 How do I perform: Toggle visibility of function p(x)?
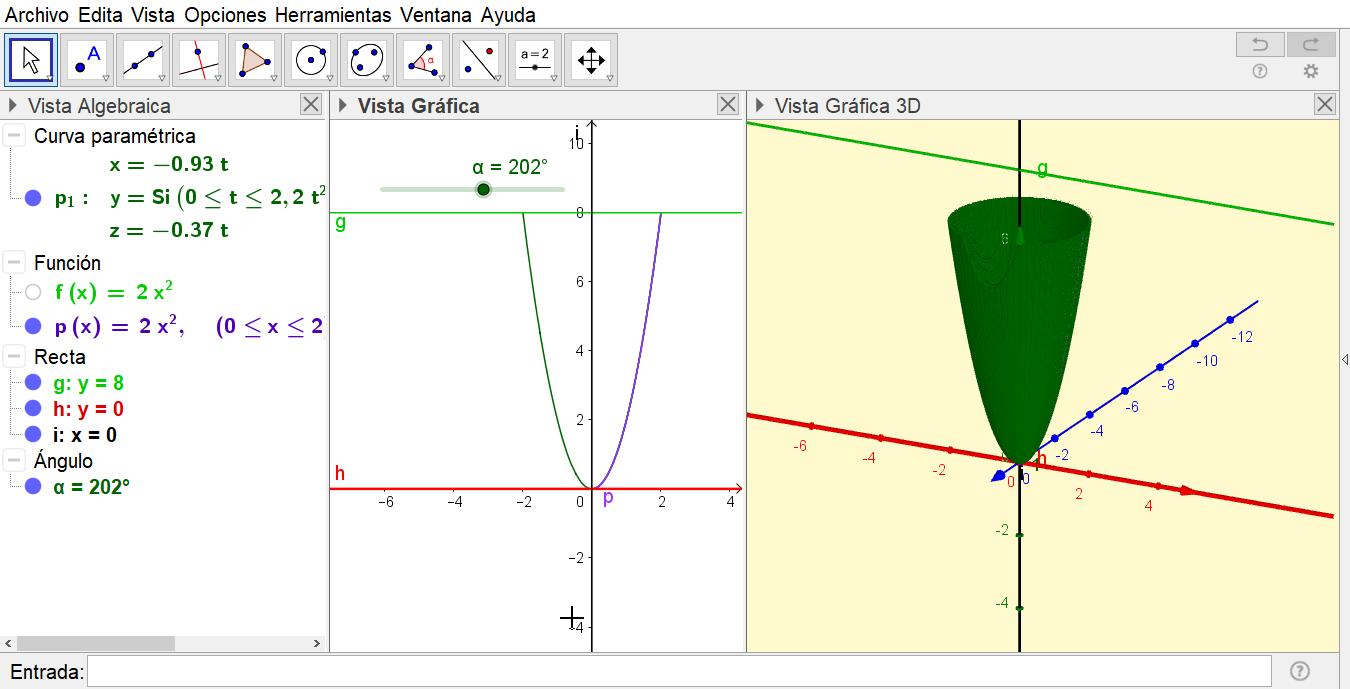[x=33, y=326]
